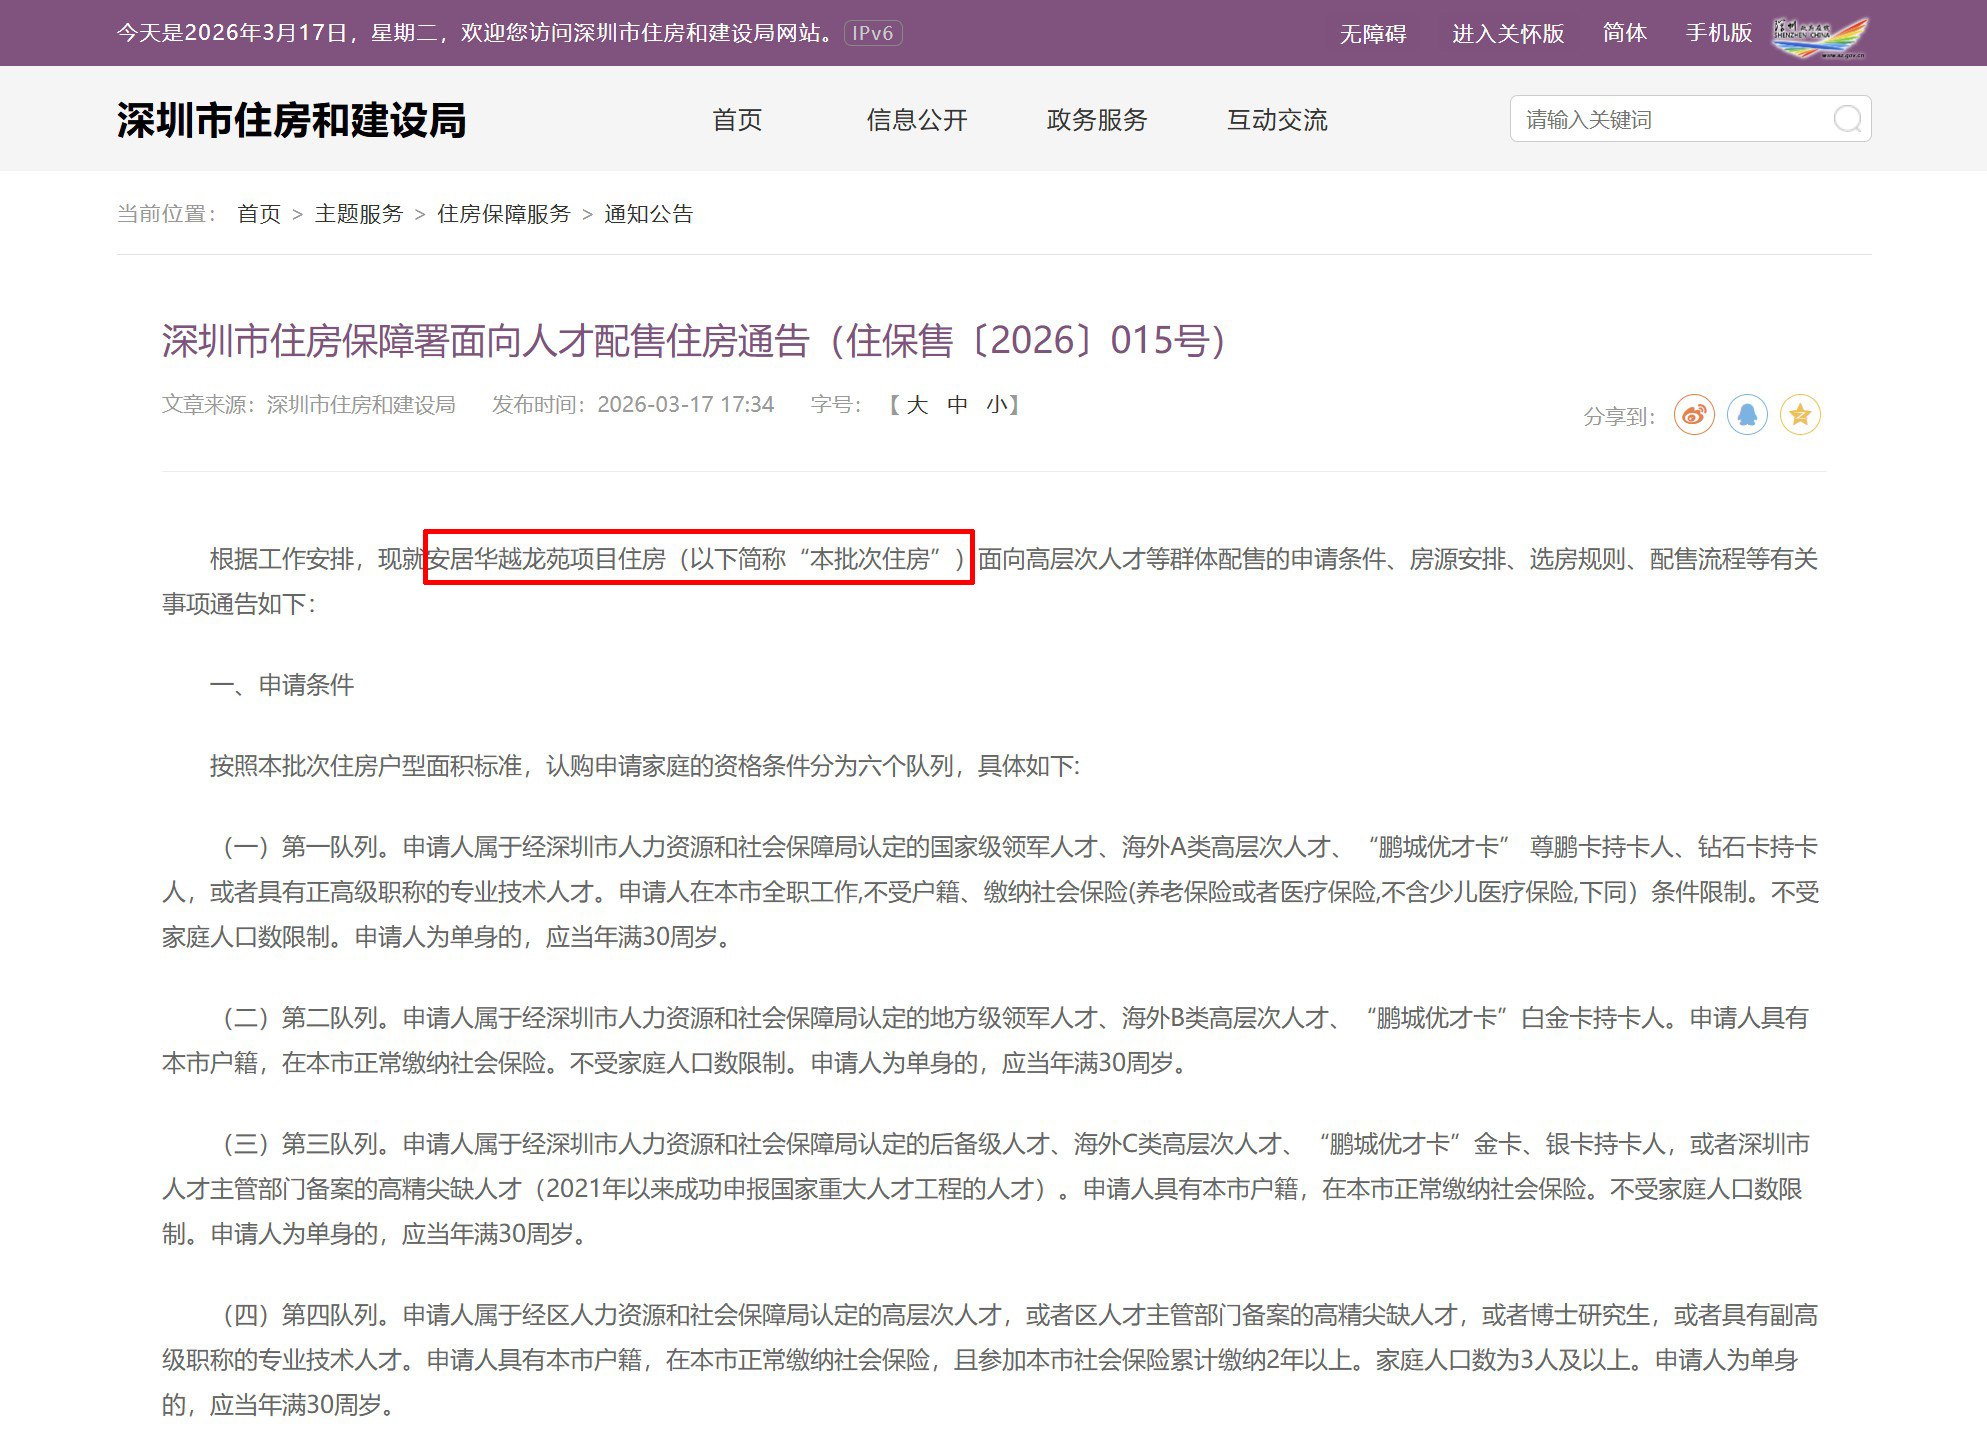This screenshot has width=1987, height=1453.
Task: Set font size to small (小)
Action: click(997, 405)
